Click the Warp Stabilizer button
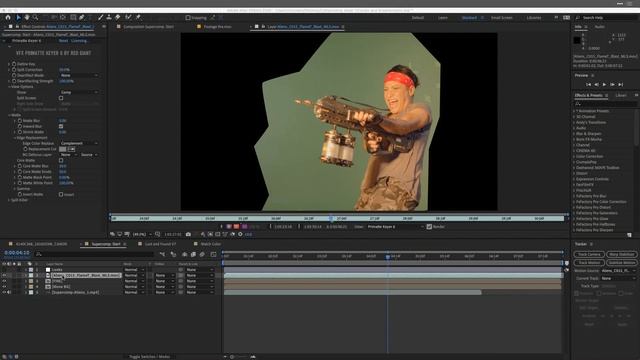 (x=621, y=254)
